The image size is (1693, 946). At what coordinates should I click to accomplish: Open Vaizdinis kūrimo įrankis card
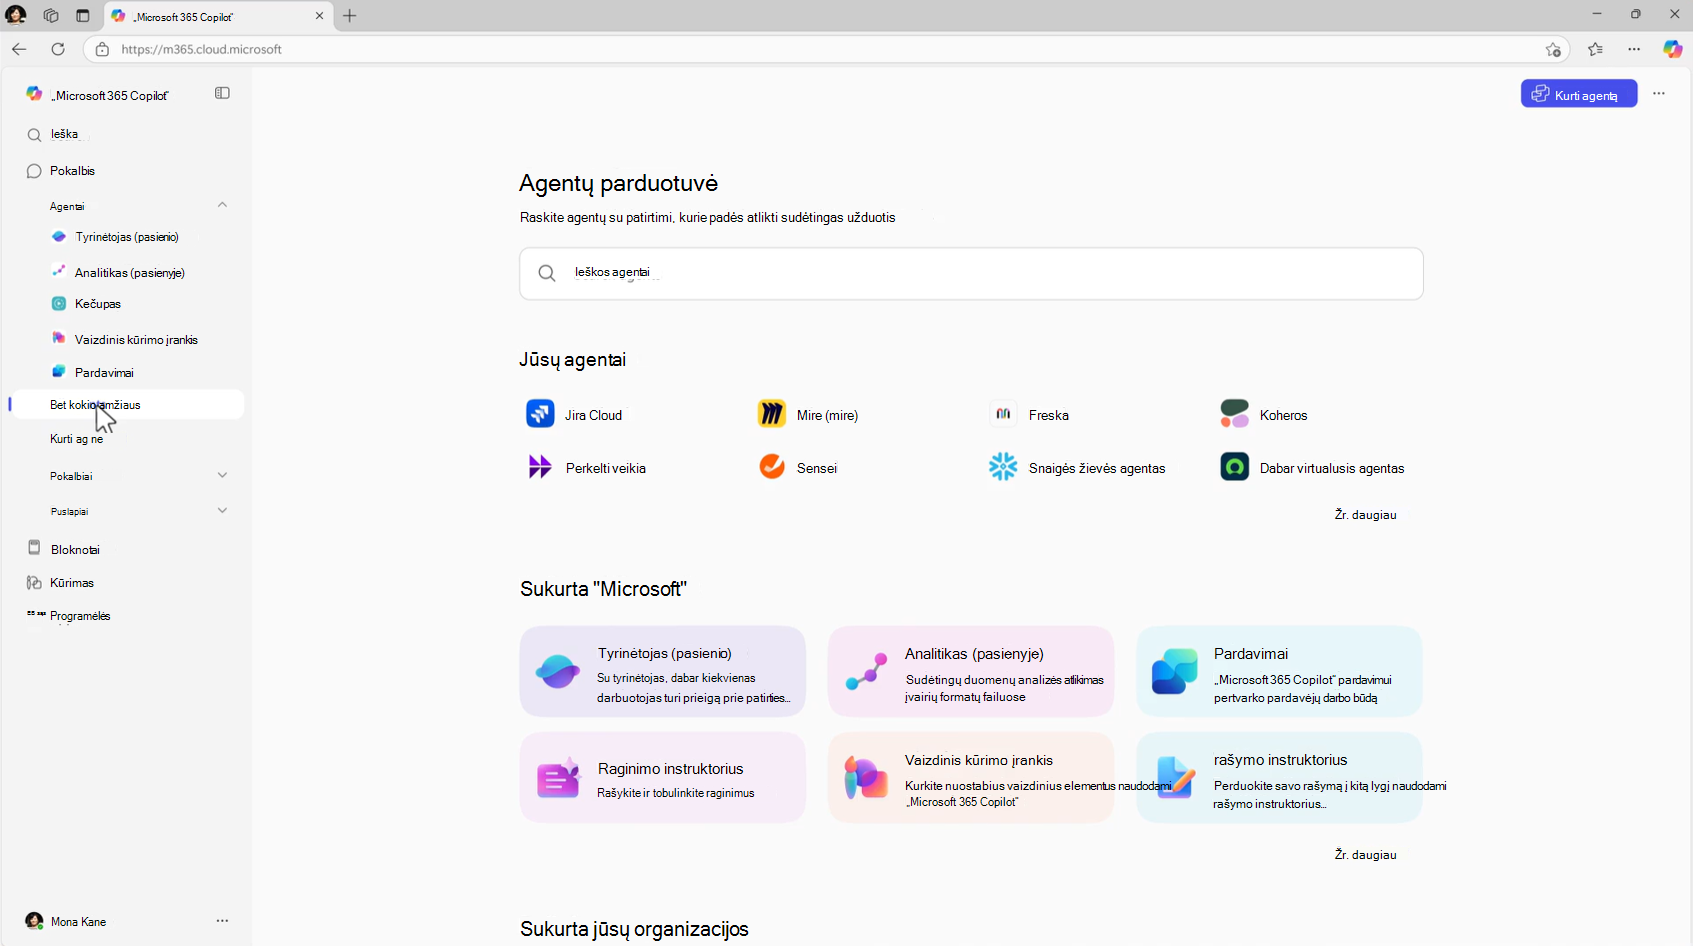click(x=971, y=778)
